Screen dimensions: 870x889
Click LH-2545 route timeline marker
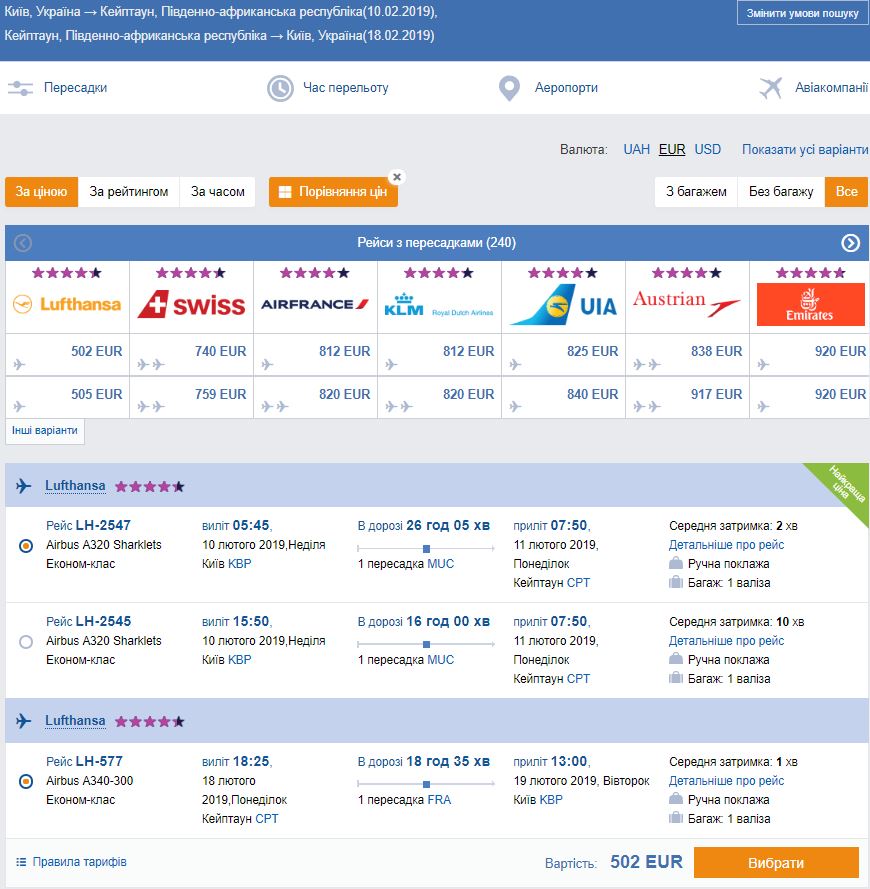(x=426, y=645)
